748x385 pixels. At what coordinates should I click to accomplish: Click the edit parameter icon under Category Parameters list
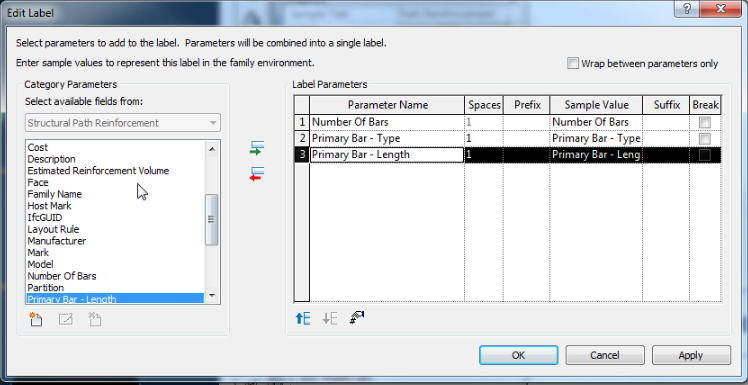click(66, 319)
